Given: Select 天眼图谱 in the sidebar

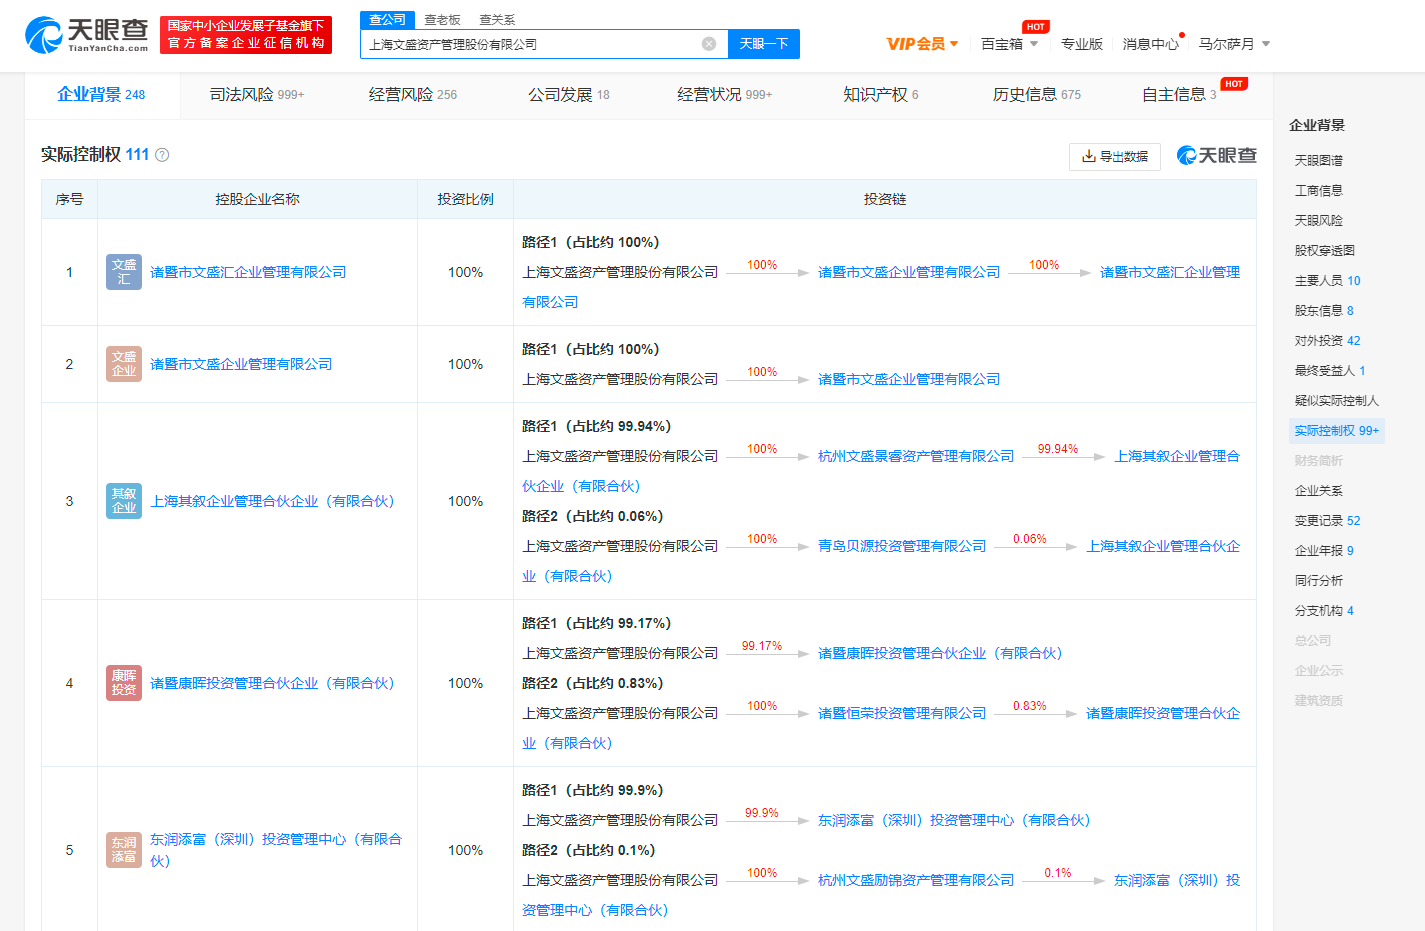Looking at the screenshot, I should point(1319,160).
